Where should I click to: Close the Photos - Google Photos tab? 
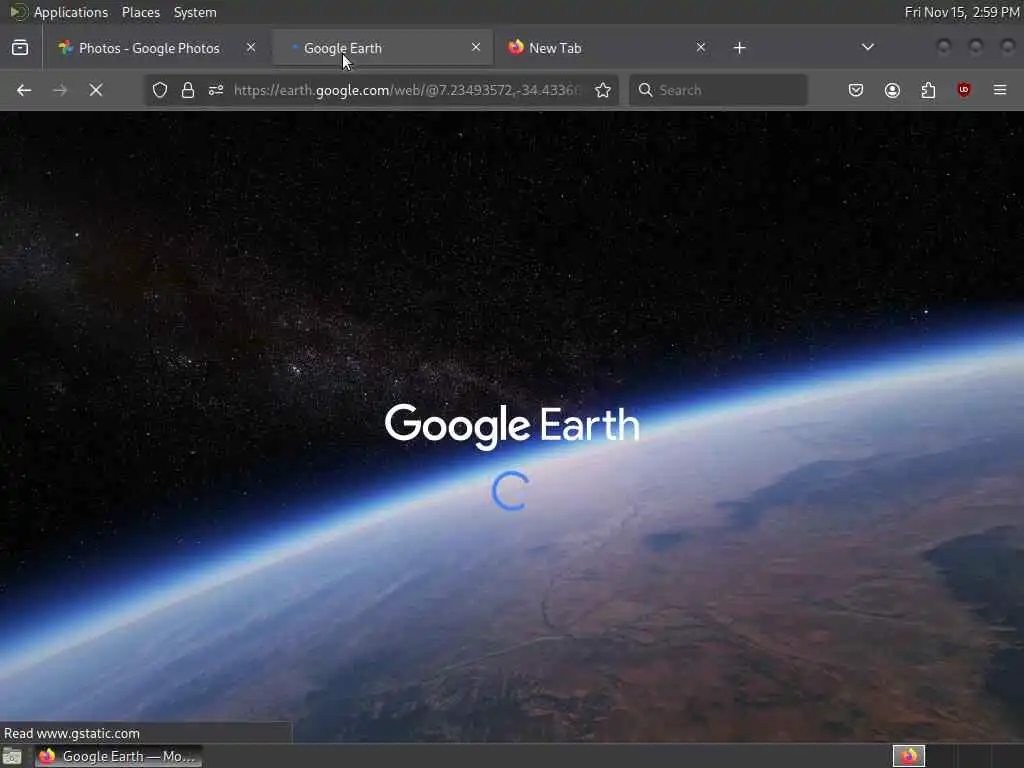click(251, 47)
